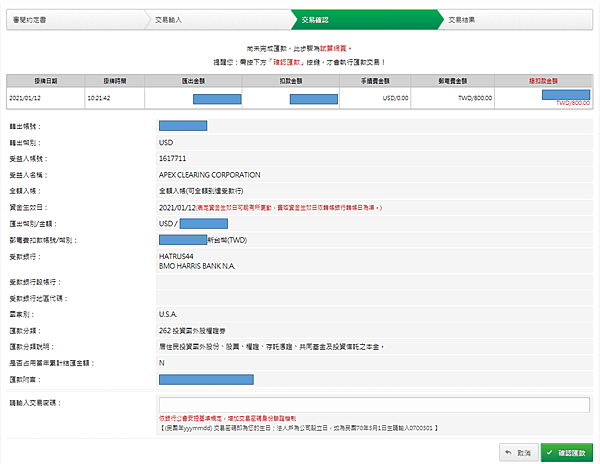
Task: Click the red notice text under the password field
Action: pyautogui.click(x=227, y=418)
